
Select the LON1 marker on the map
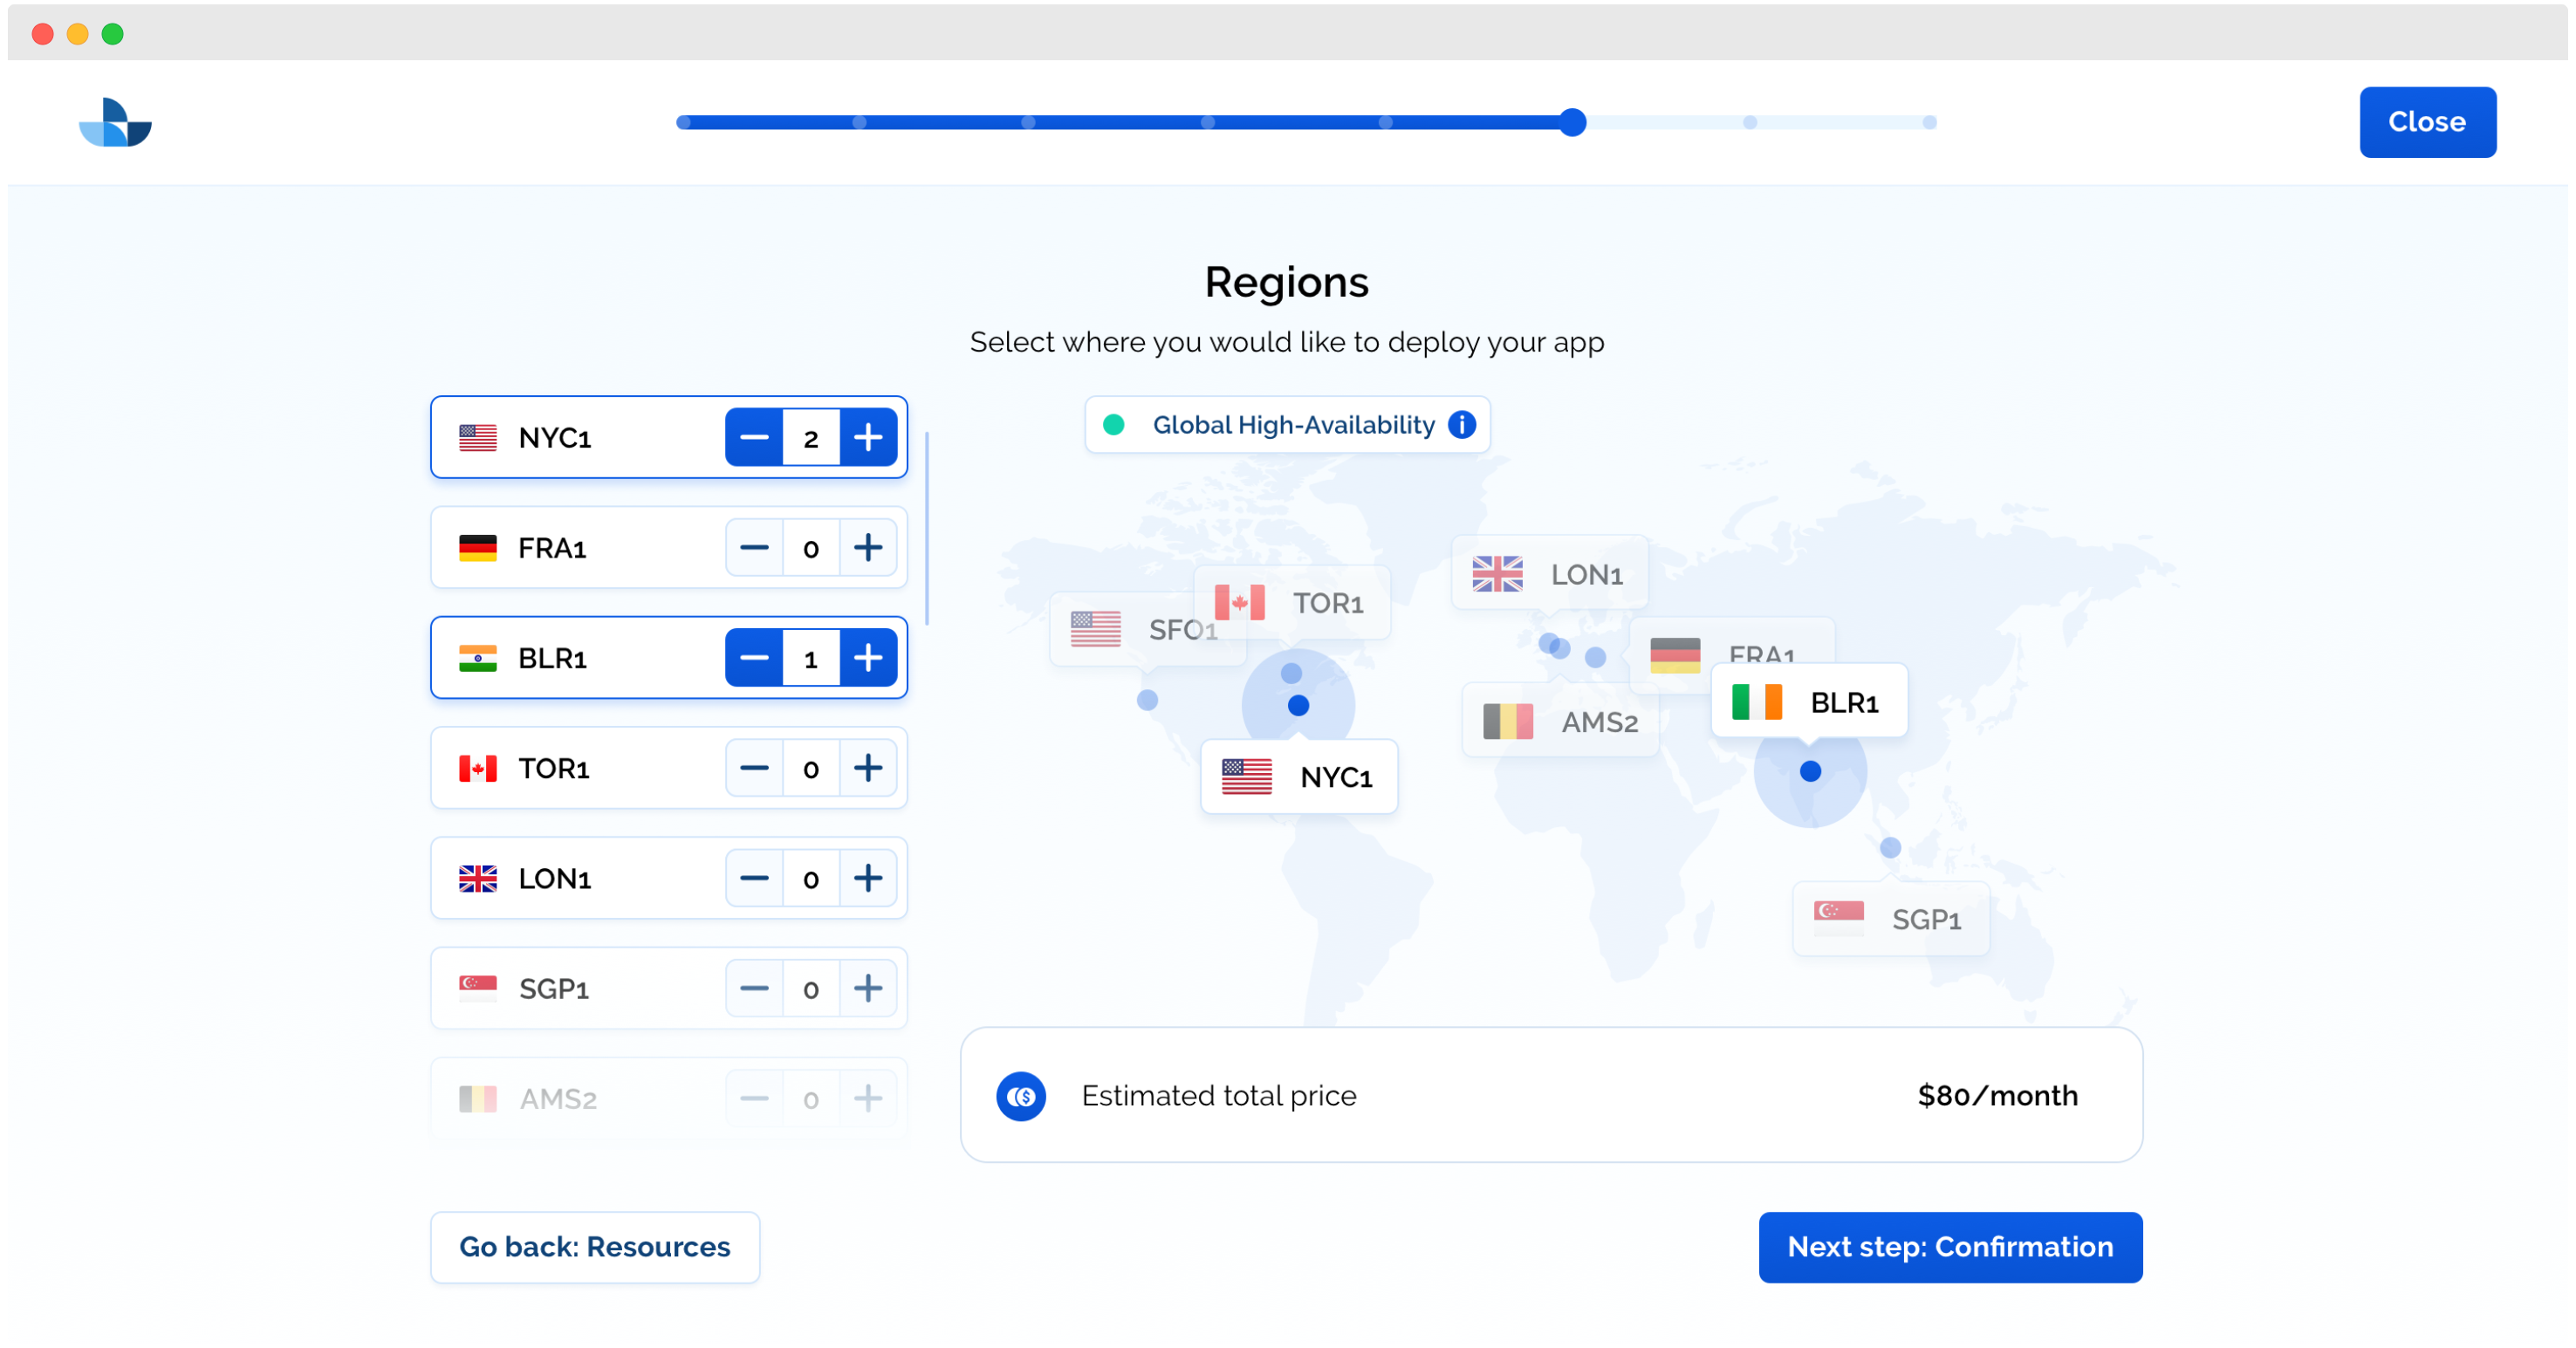(x=1548, y=574)
